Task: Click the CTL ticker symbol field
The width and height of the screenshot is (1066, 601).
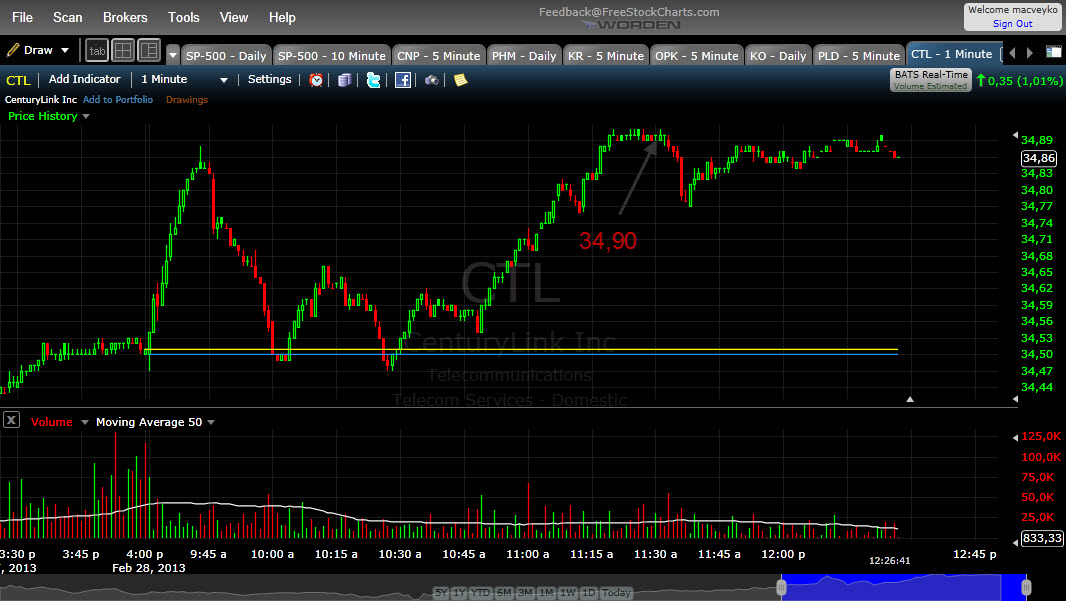Action: [18, 80]
